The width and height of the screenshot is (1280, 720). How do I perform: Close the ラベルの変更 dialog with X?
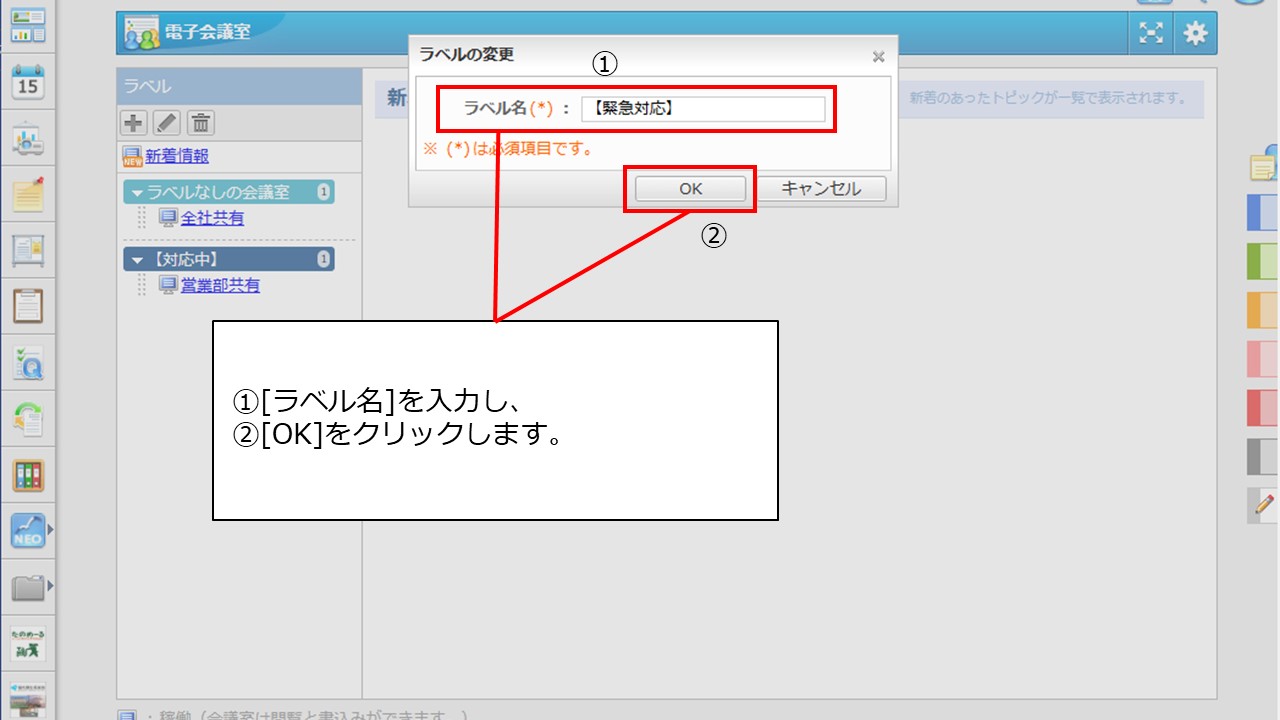(878, 57)
